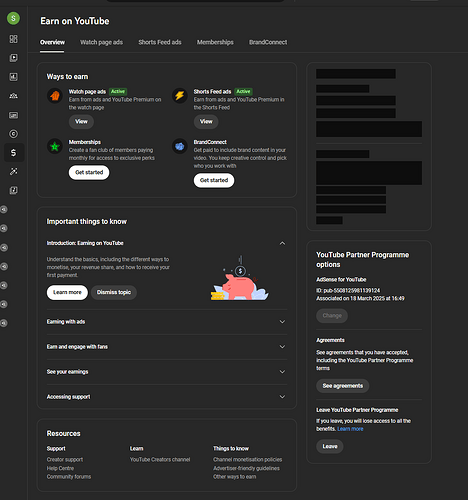Click the Resources heading
This screenshot has width=468, height=500.
(x=63, y=434)
